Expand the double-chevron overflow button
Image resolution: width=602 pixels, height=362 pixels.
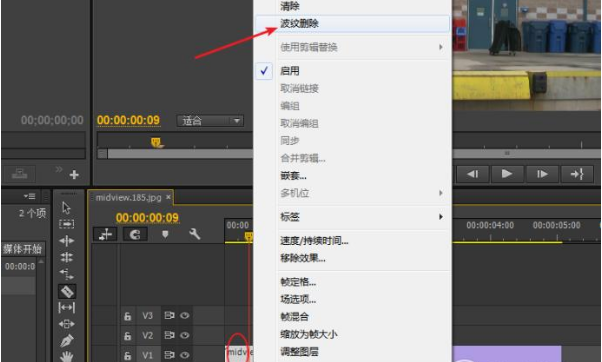coord(58,169)
